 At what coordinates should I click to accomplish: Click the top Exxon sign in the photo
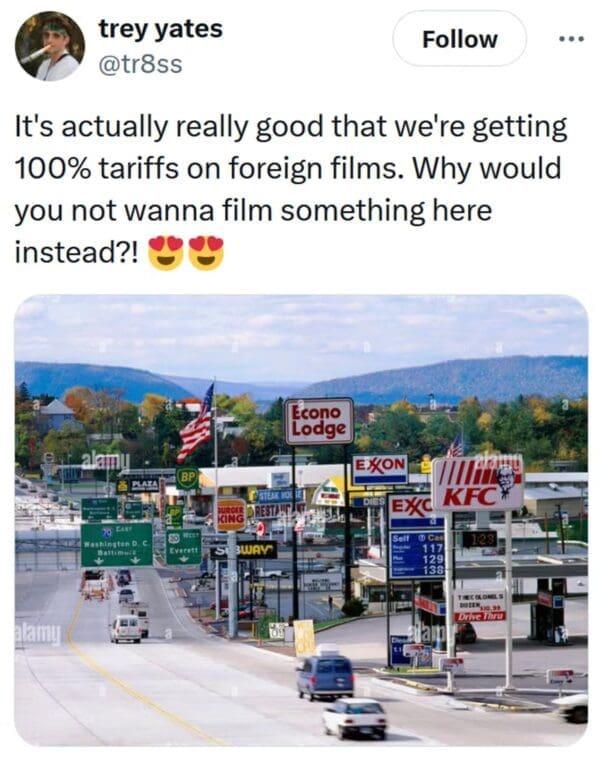380,469
